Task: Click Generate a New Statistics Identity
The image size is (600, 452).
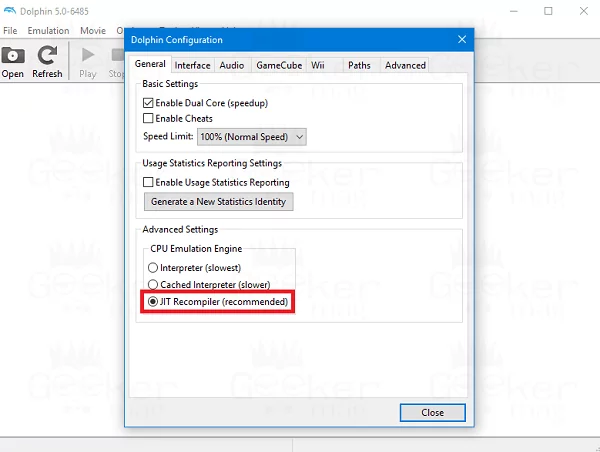Action: 218,201
